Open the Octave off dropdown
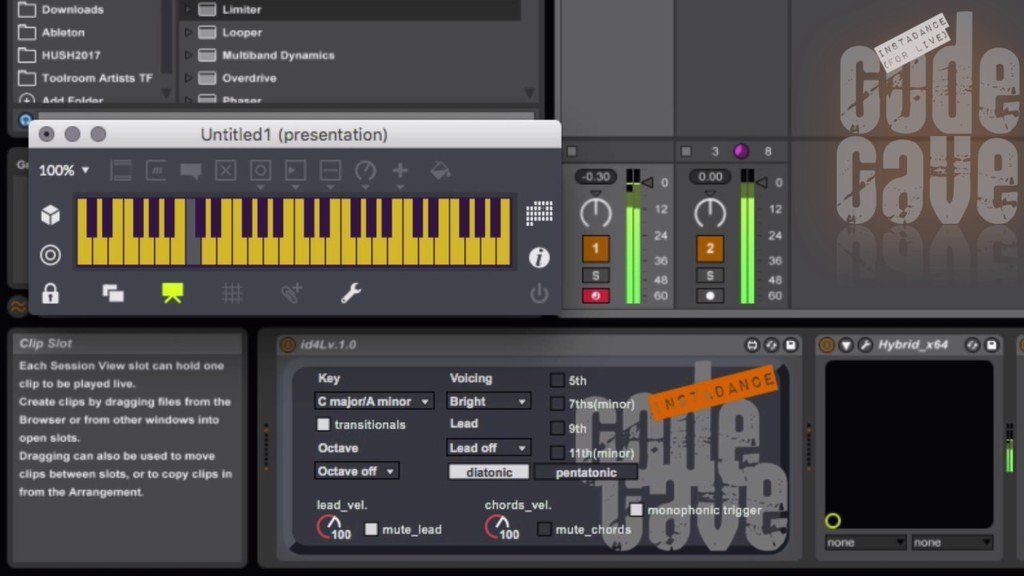1024x576 pixels. 356,471
